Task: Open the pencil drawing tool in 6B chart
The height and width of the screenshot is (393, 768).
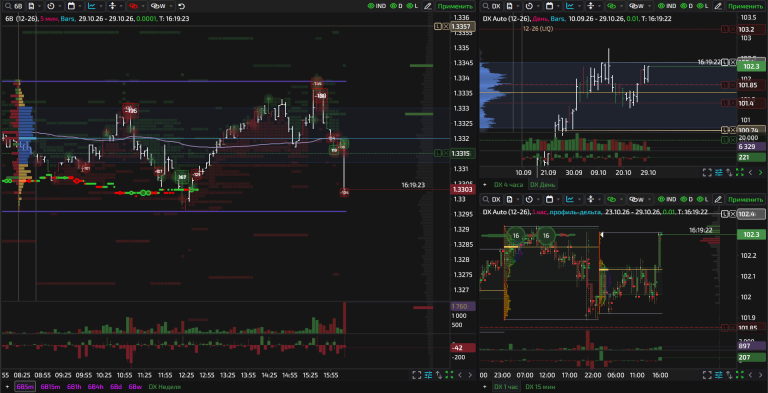Action: pyautogui.click(x=428, y=6)
